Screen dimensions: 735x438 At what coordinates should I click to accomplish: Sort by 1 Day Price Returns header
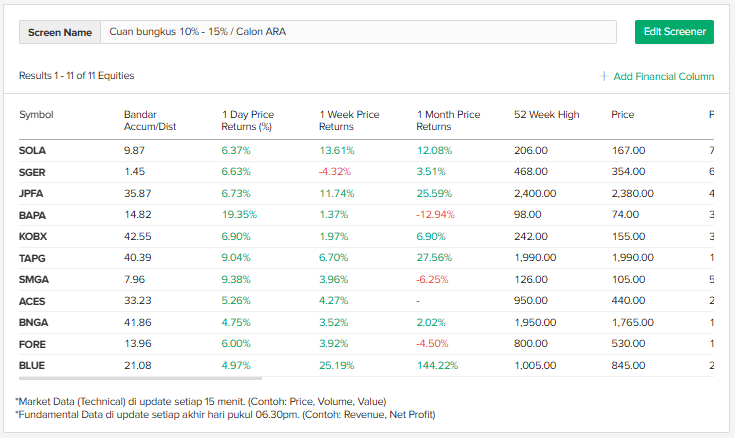click(x=247, y=121)
